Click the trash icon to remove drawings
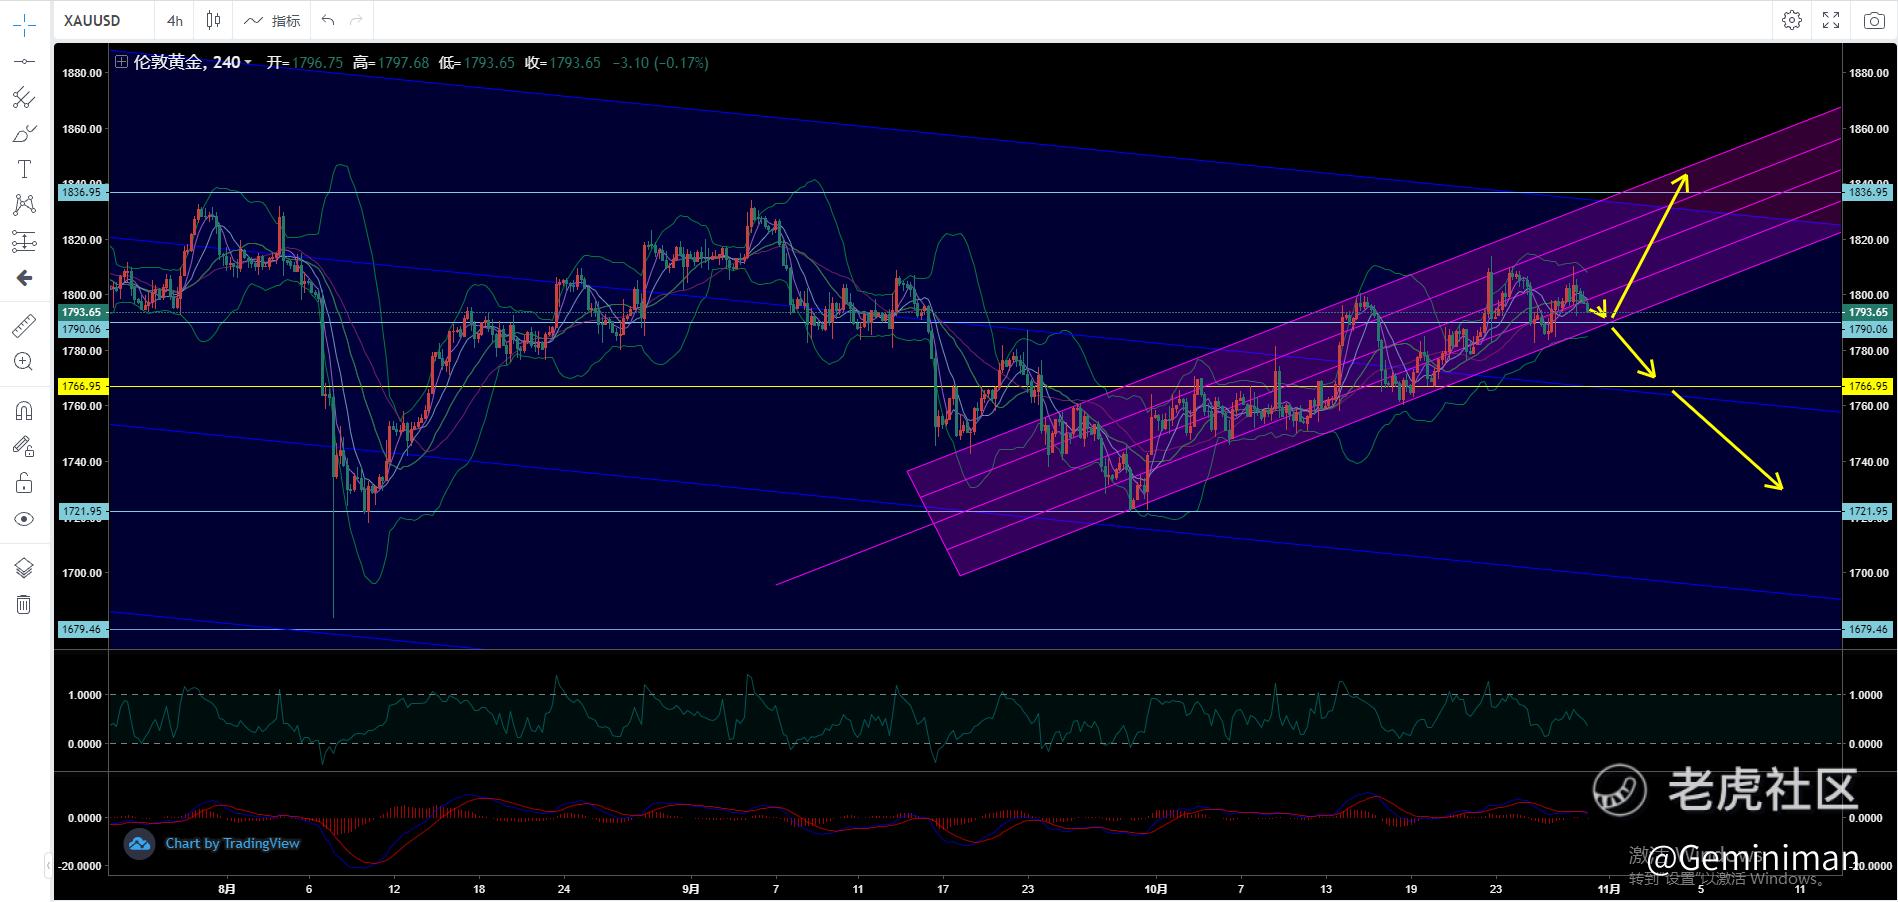Image resolution: width=1898 pixels, height=902 pixels. tap(24, 604)
